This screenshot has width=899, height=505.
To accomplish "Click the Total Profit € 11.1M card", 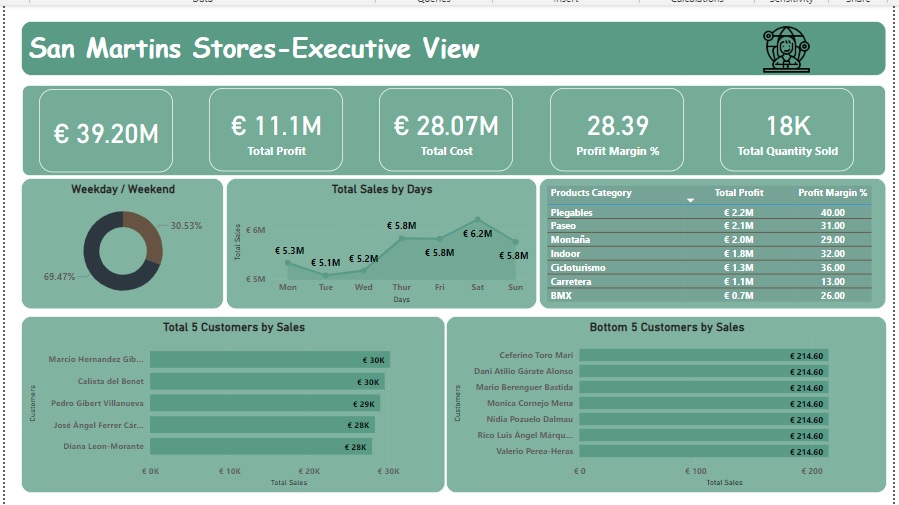I will click(x=276, y=130).
